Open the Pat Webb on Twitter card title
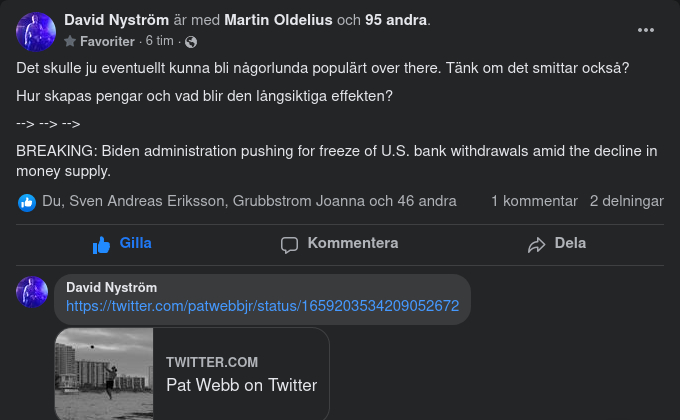 (x=241, y=385)
